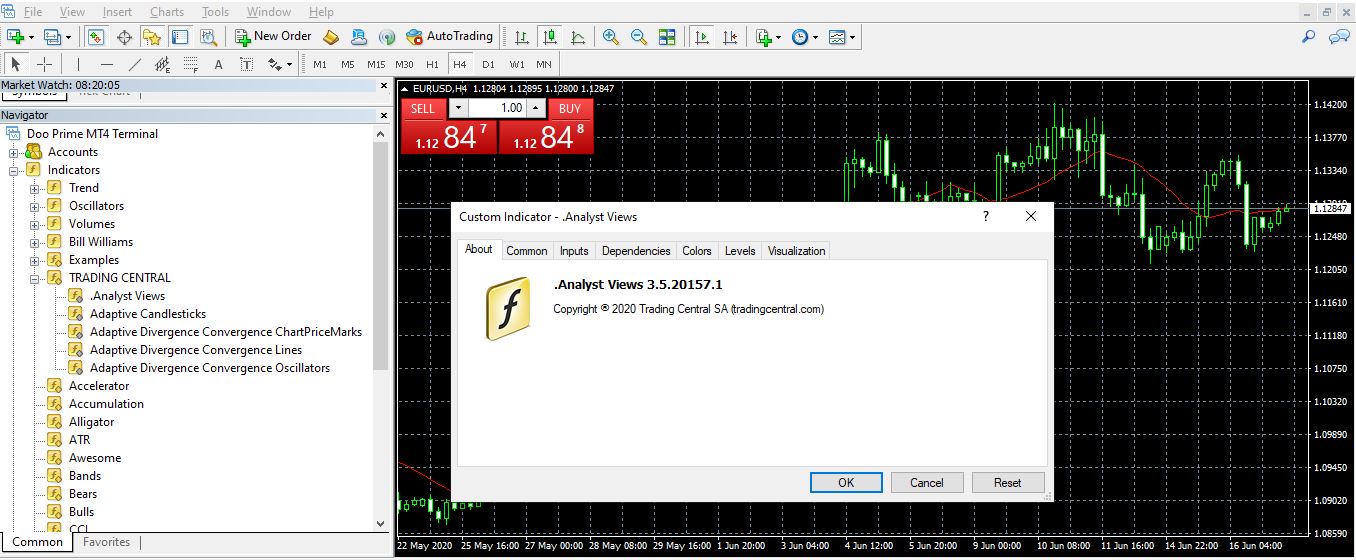Click the red SELL button
This screenshot has height=560, width=1356.
pyautogui.click(x=423, y=108)
